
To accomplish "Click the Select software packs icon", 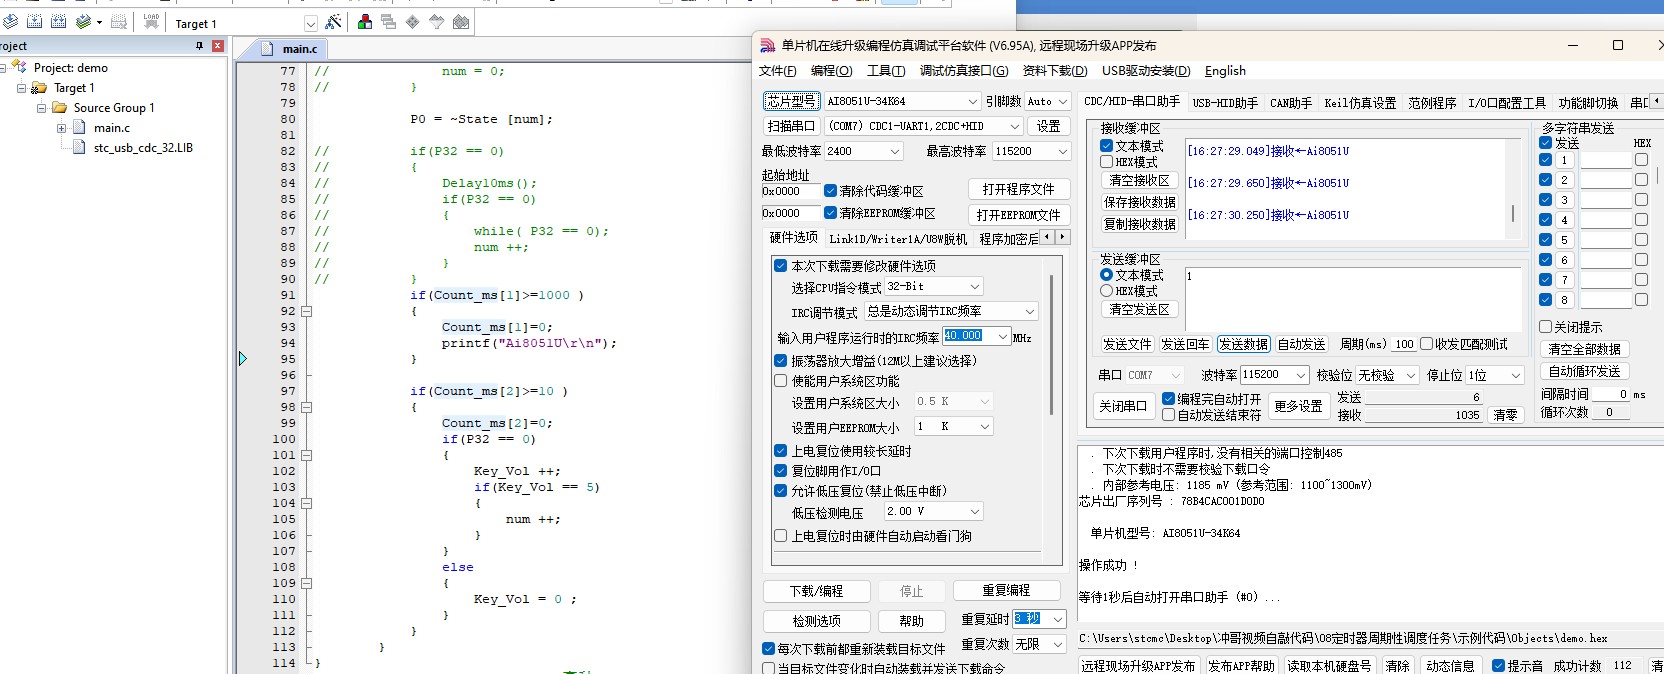I will (437, 22).
